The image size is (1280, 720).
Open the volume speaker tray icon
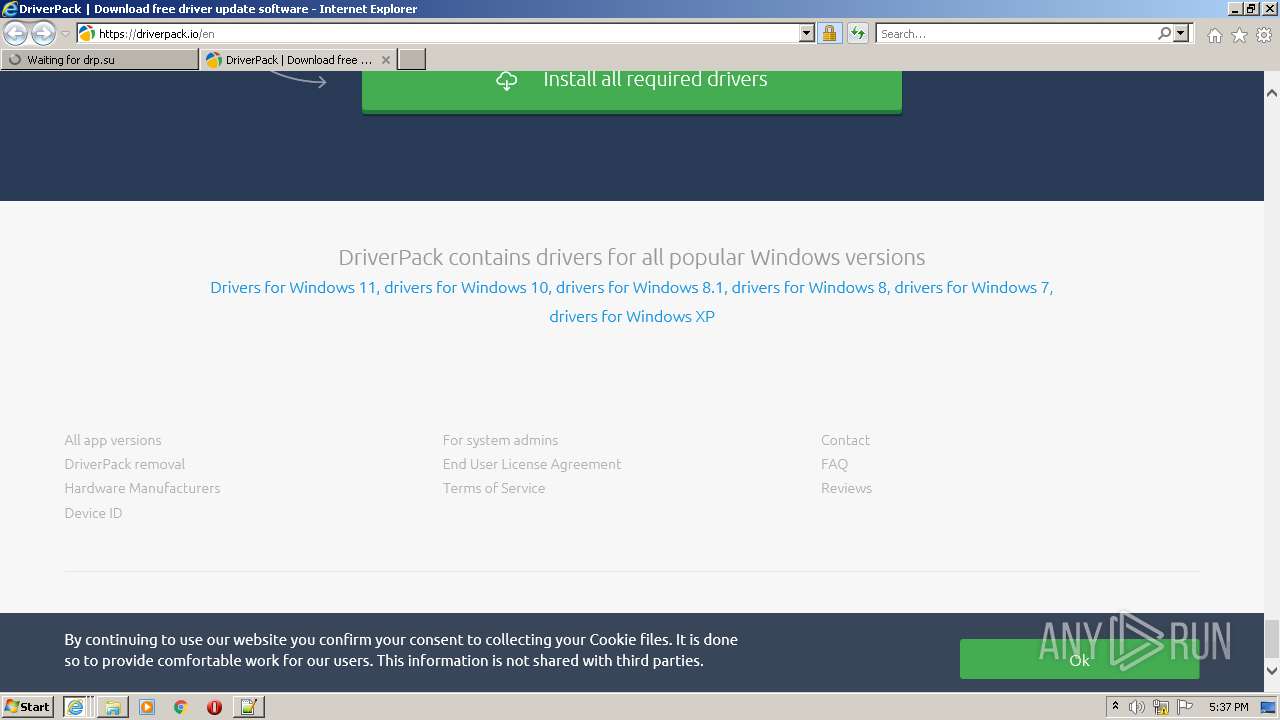click(1136, 707)
